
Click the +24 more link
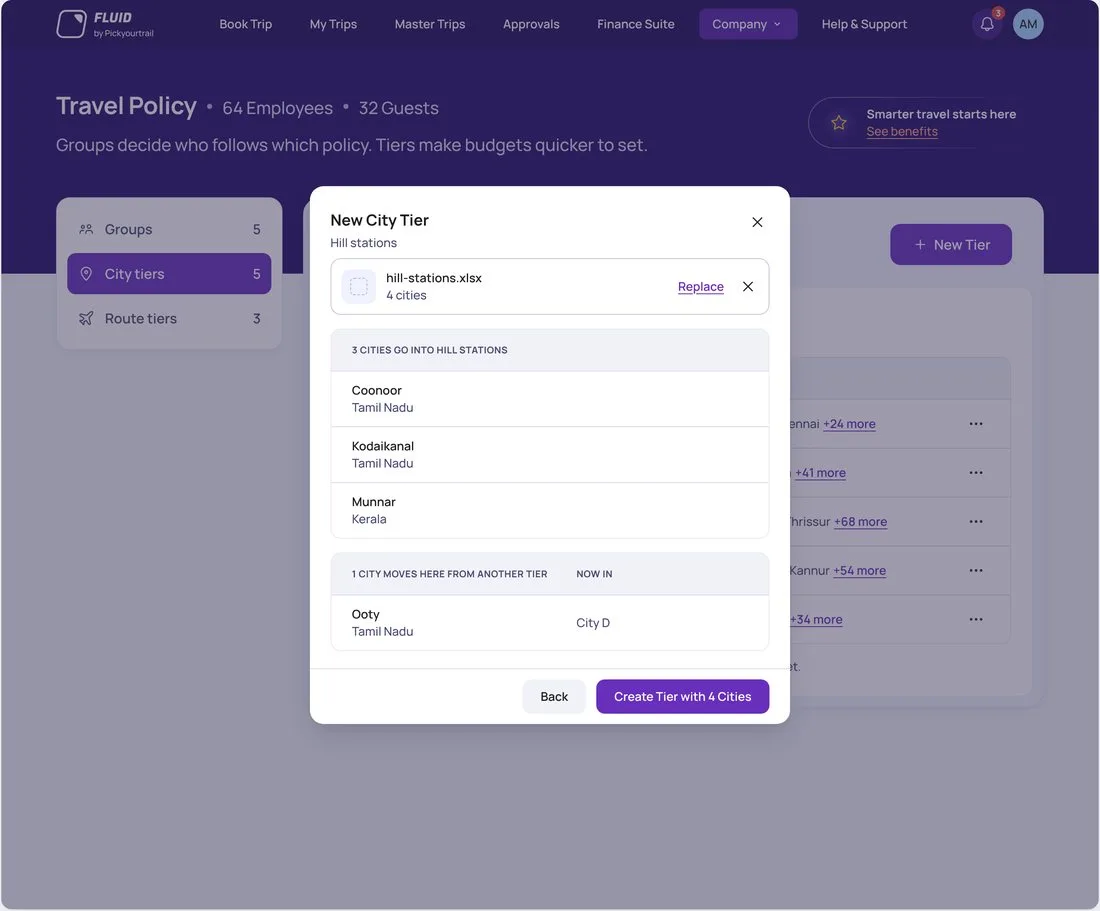(x=849, y=424)
